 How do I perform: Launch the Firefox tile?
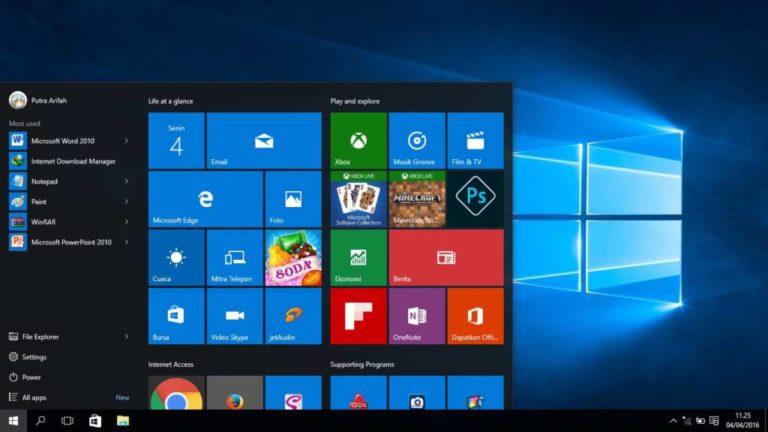pos(235,393)
